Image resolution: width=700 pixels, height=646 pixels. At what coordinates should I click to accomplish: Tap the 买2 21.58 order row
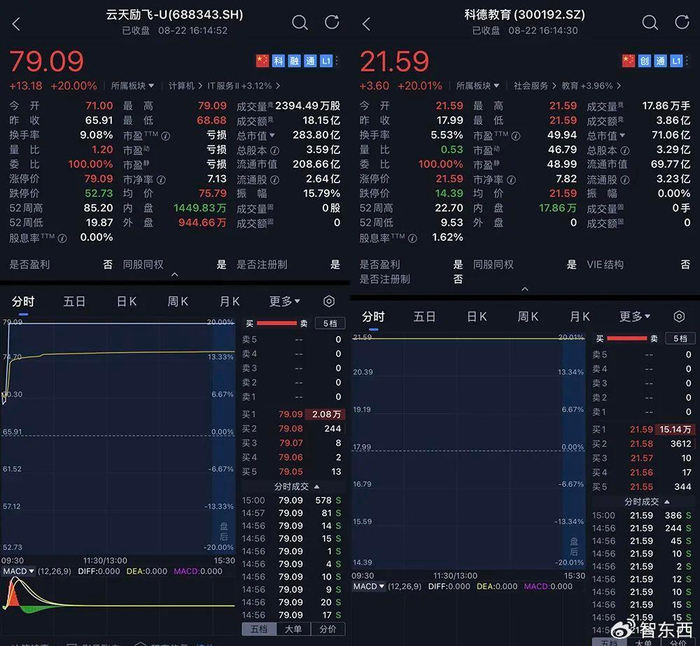(x=643, y=444)
